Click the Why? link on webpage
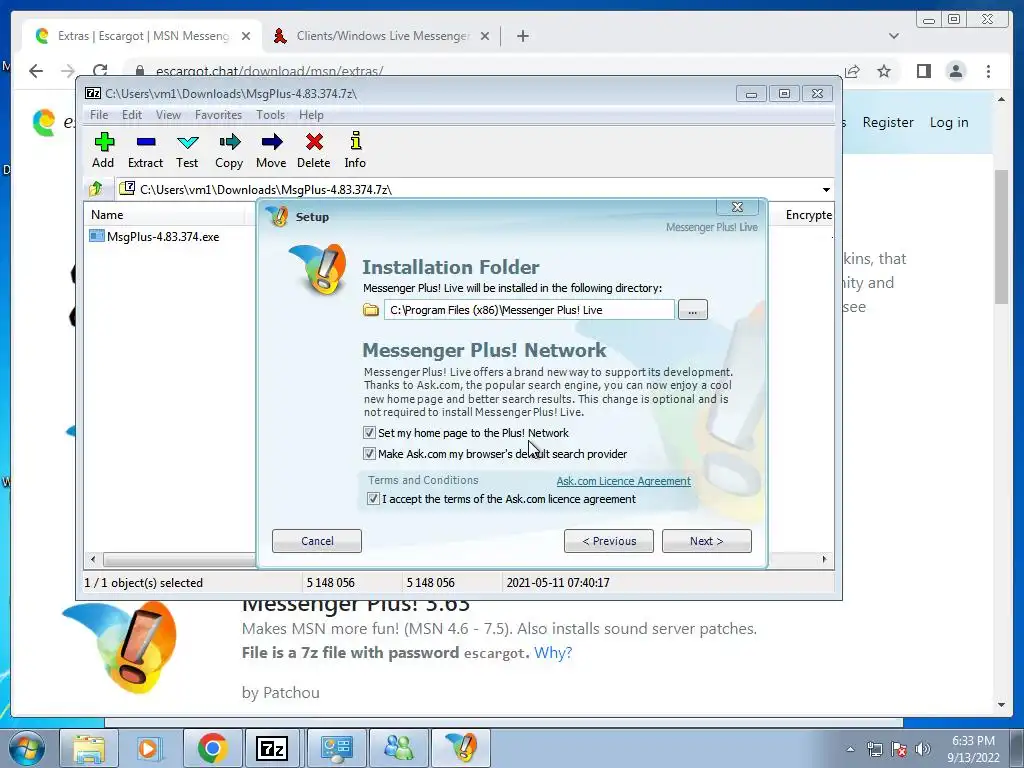Image resolution: width=1024 pixels, height=768 pixels. tap(552, 652)
